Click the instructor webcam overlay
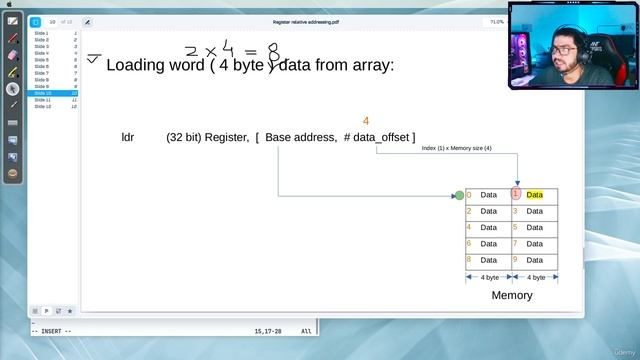This screenshot has height=360, width=640. pyautogui.click(x=573, y=45)
